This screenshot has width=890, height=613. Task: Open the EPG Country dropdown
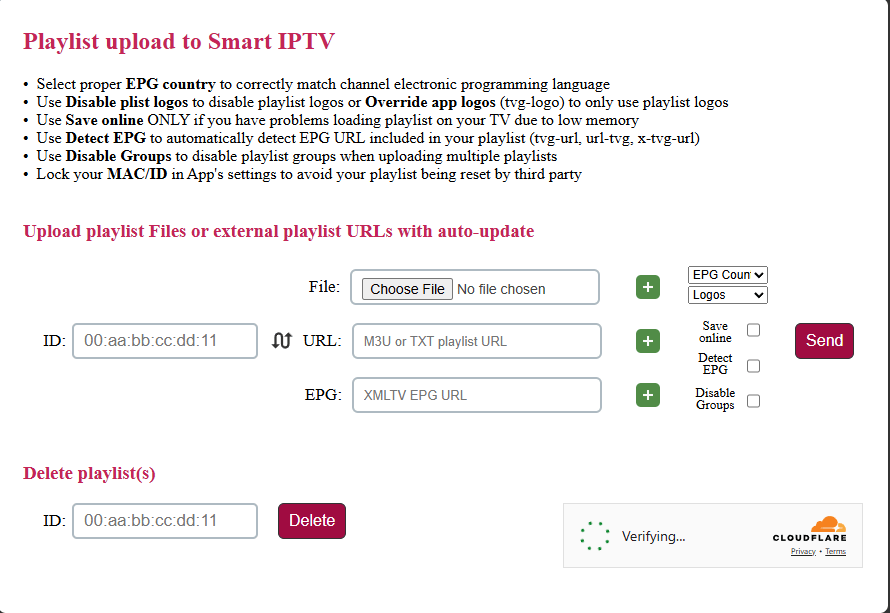(728, 275)
